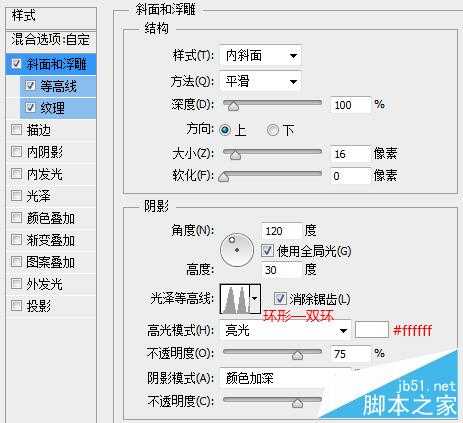This screenshot has height=423, width=463.
Task: Select the 等高线 sub-item
Action: [x=58, y=86]
